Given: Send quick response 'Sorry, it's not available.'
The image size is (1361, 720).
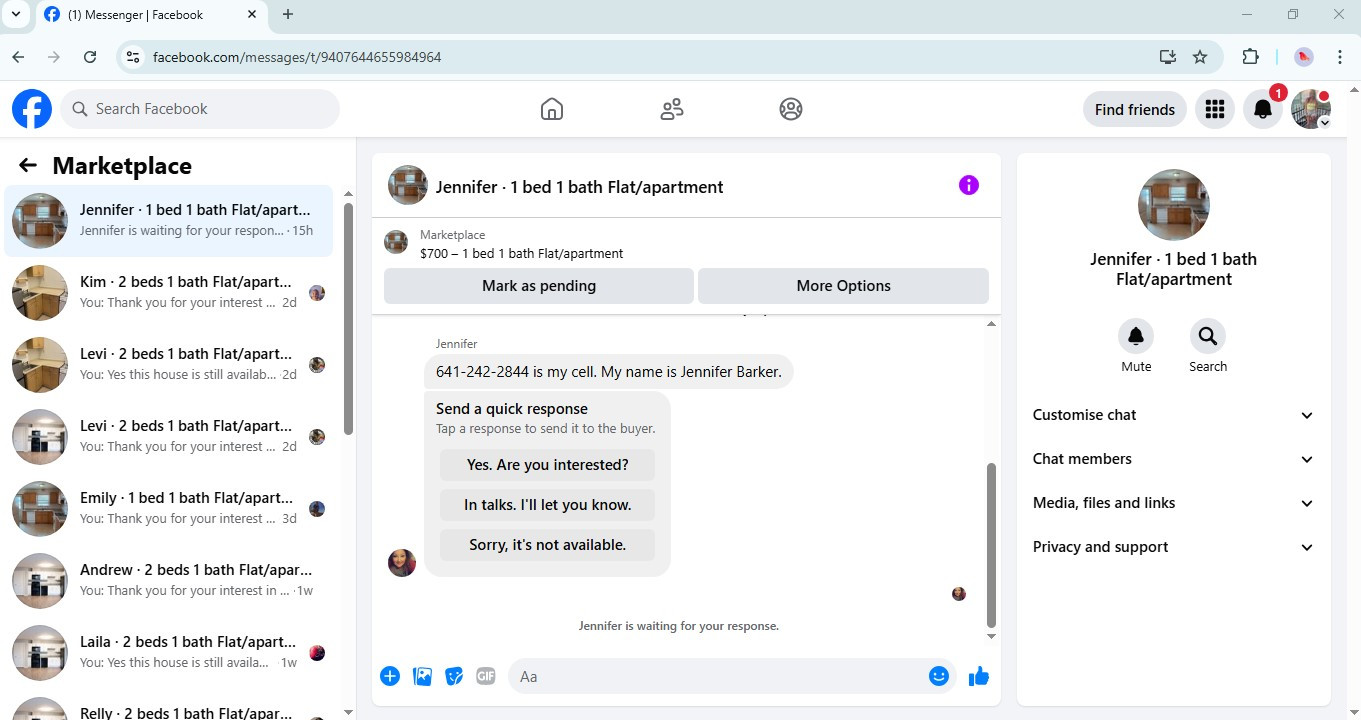Looking at the screenshot, I should pyautogui.click(x=548, y=545).
